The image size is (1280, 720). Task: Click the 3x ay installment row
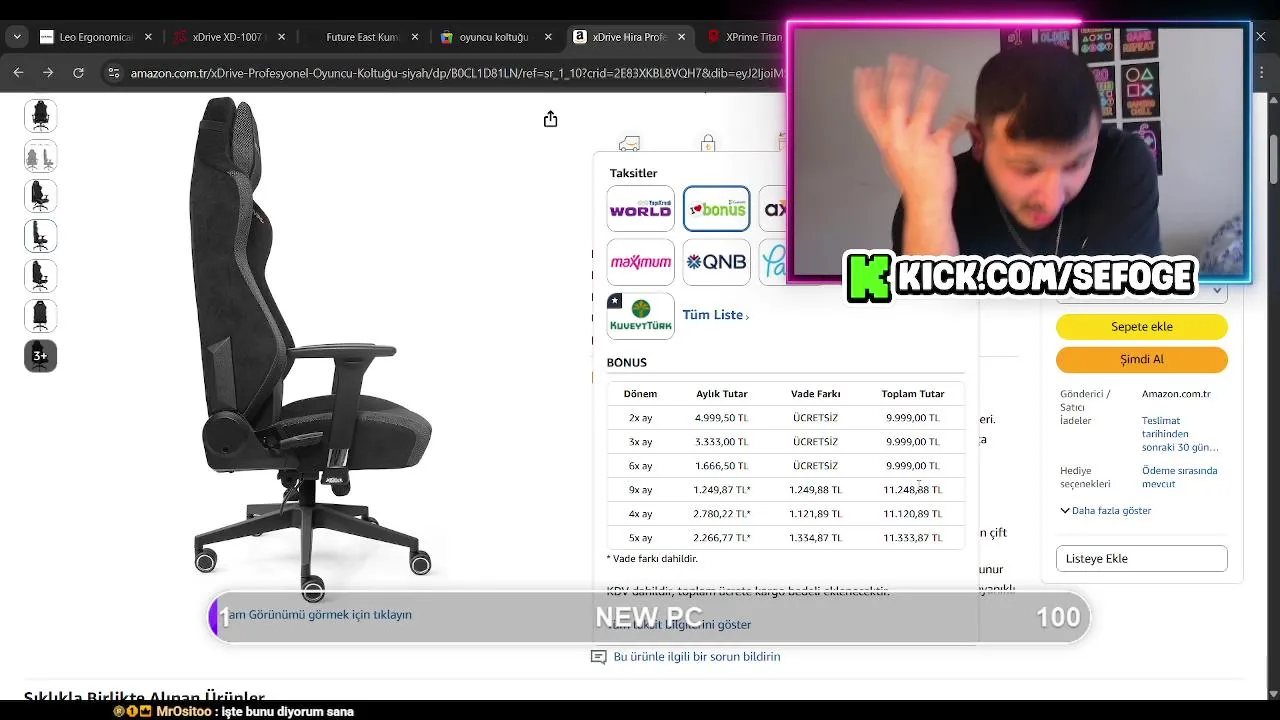[786, 442]
